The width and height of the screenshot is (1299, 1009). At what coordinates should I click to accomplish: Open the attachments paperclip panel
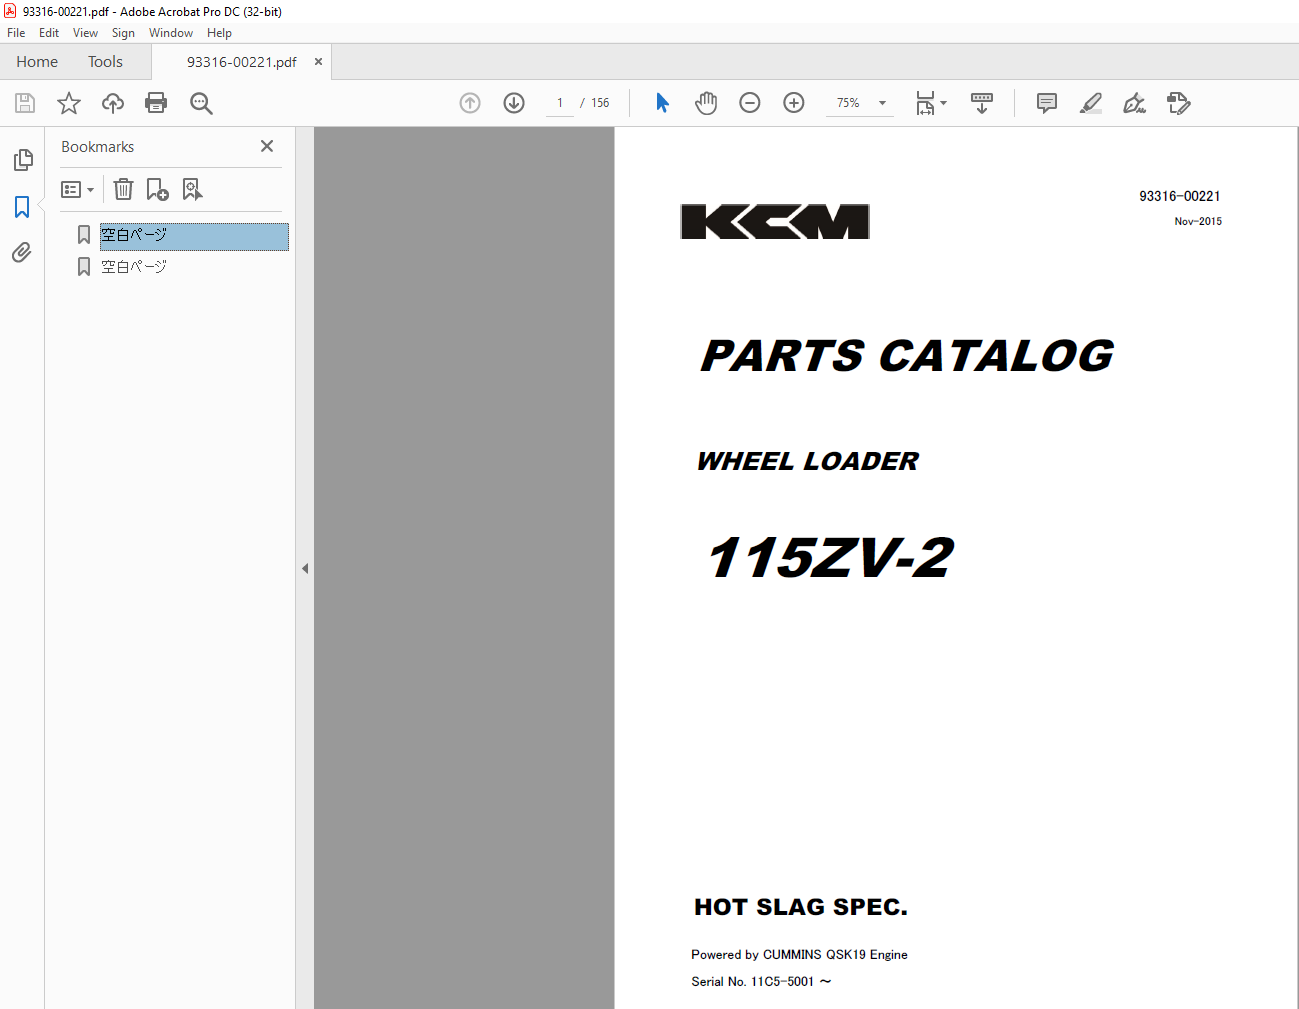coord(22,252)
